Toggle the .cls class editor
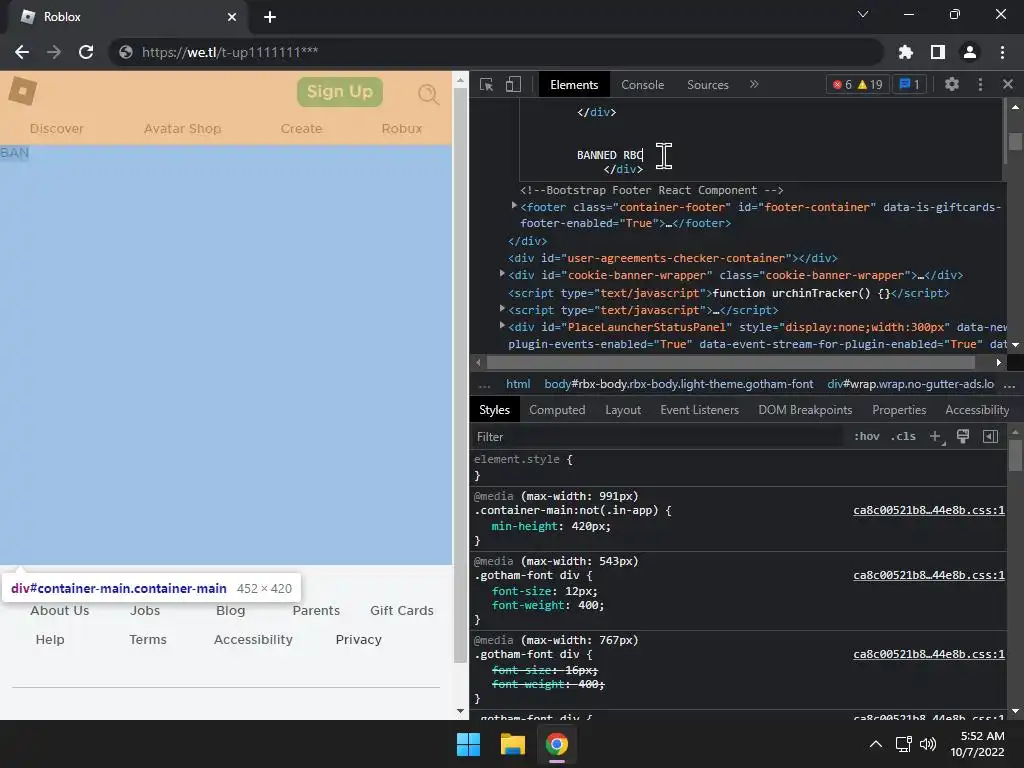The image size is (1024, 768). (x=903, y=436)
